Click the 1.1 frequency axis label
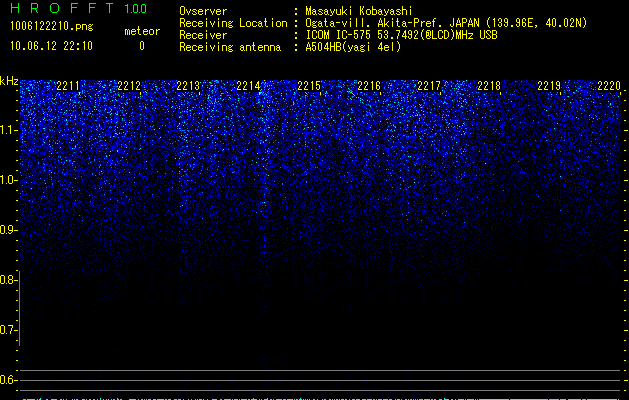Viewport: 629px width, 400px height. [x=8, y=130]
